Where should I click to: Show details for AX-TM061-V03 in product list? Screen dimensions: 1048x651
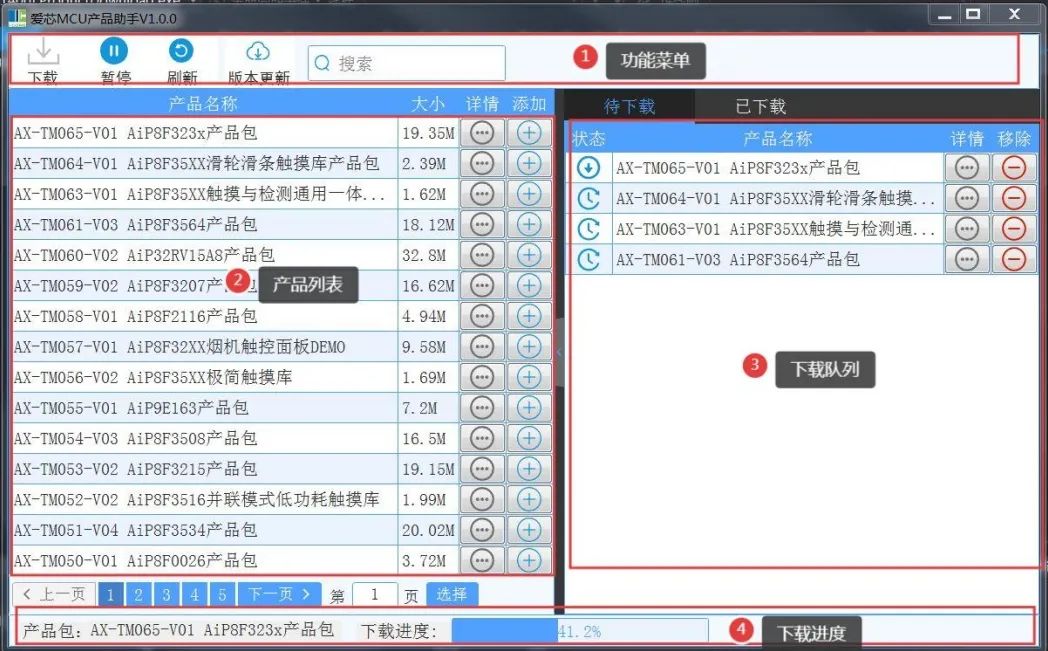point(482,225)
